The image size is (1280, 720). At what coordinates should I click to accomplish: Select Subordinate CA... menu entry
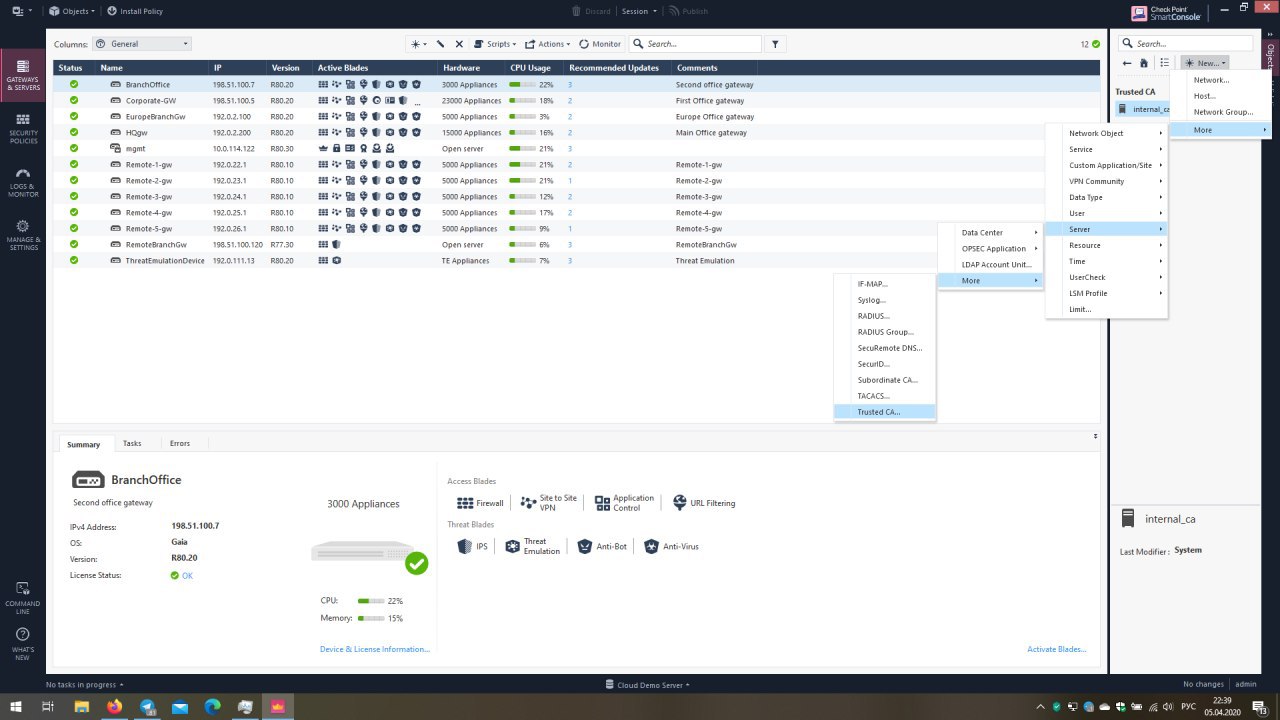tap(884, 380)
